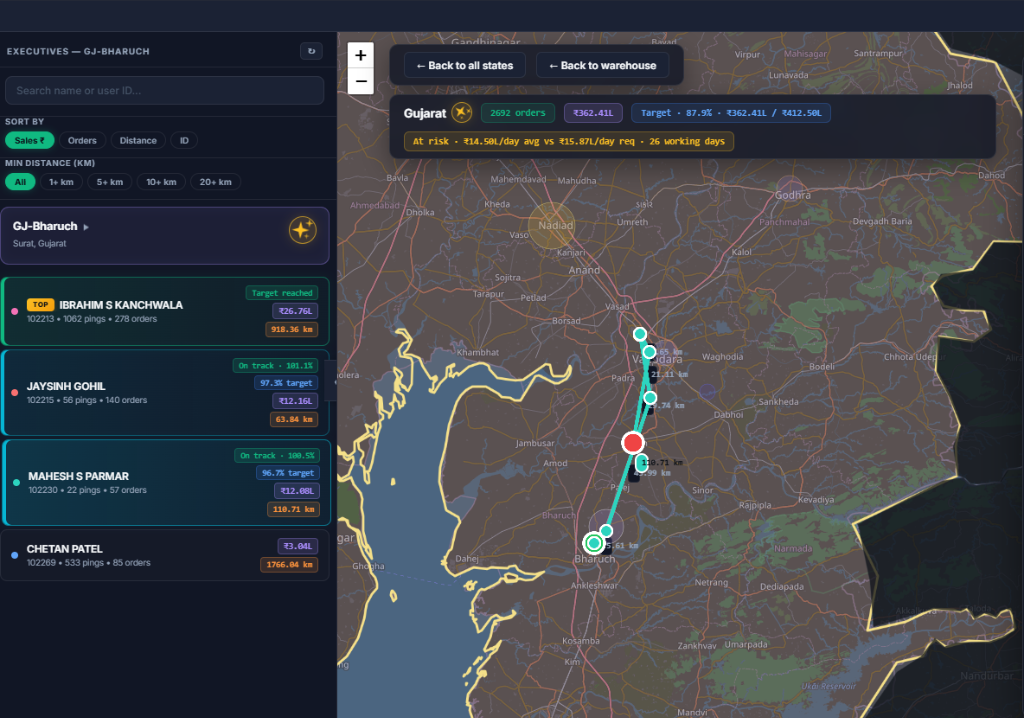
Task: Go back to warehouse
Action: (602, 65)
